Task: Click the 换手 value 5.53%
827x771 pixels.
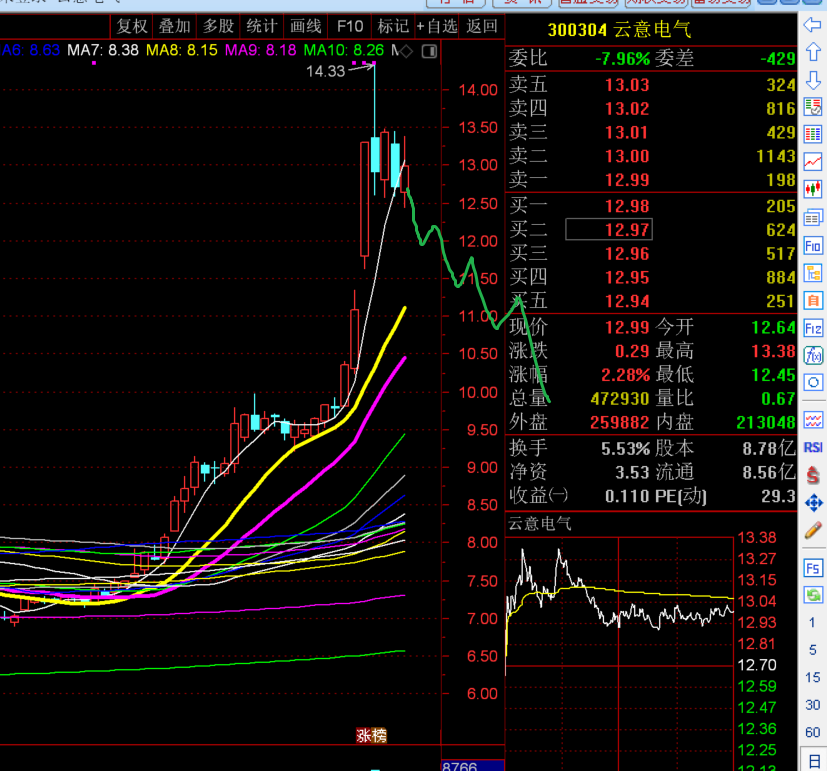Action: coord(626,449)
